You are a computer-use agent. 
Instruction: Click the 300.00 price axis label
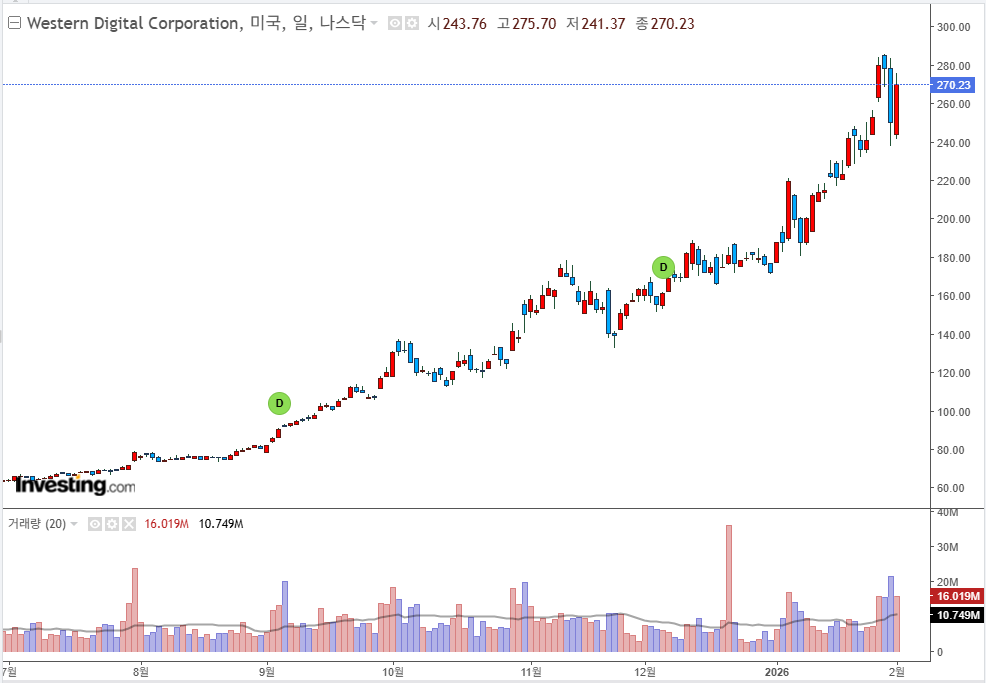(x=953, y=27)
